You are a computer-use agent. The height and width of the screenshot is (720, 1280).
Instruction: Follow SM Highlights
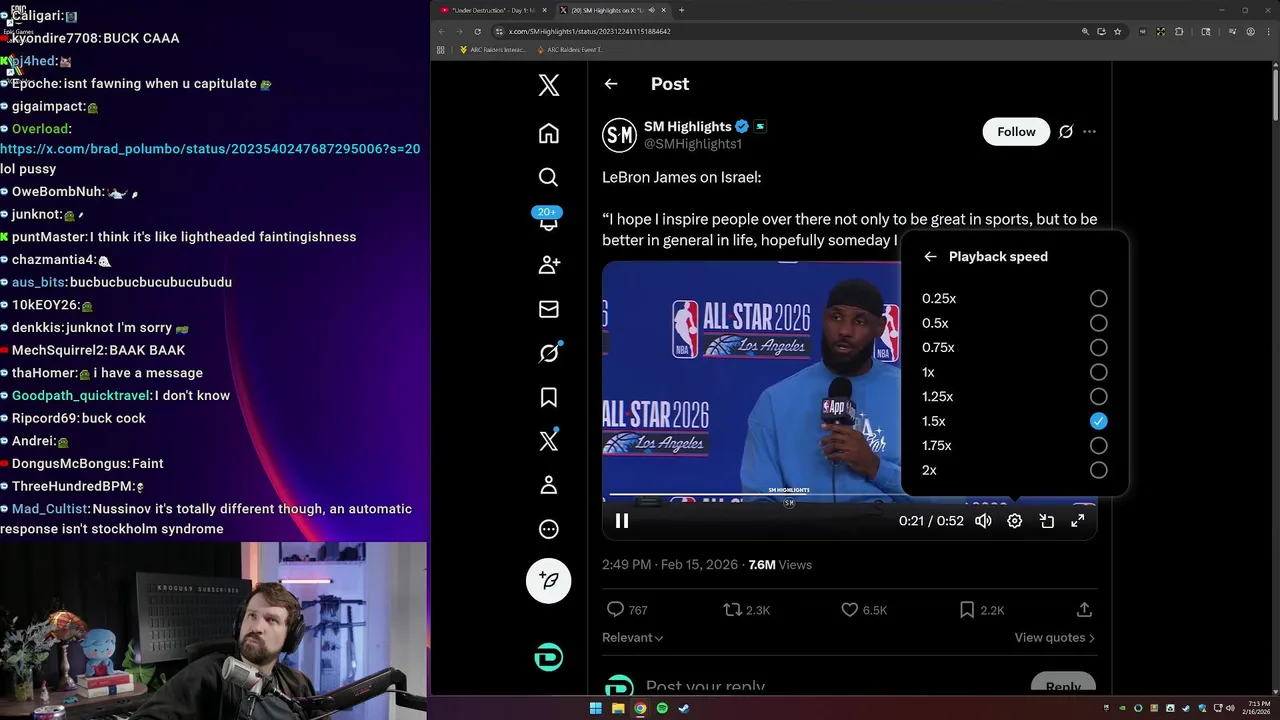pos(1016,132)
